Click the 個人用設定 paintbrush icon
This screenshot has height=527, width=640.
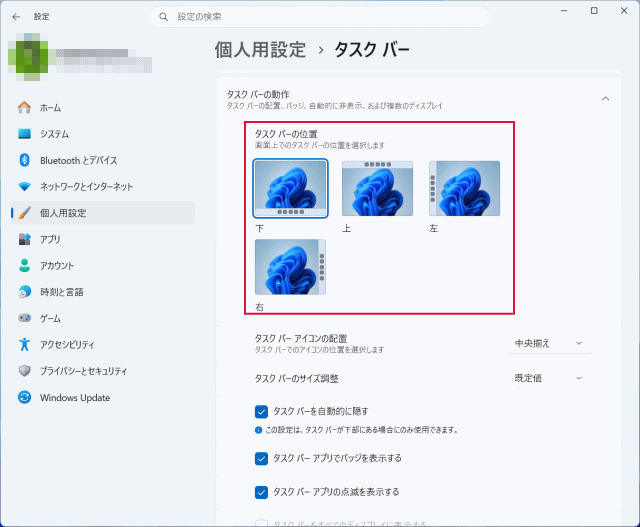pos(24,213)
